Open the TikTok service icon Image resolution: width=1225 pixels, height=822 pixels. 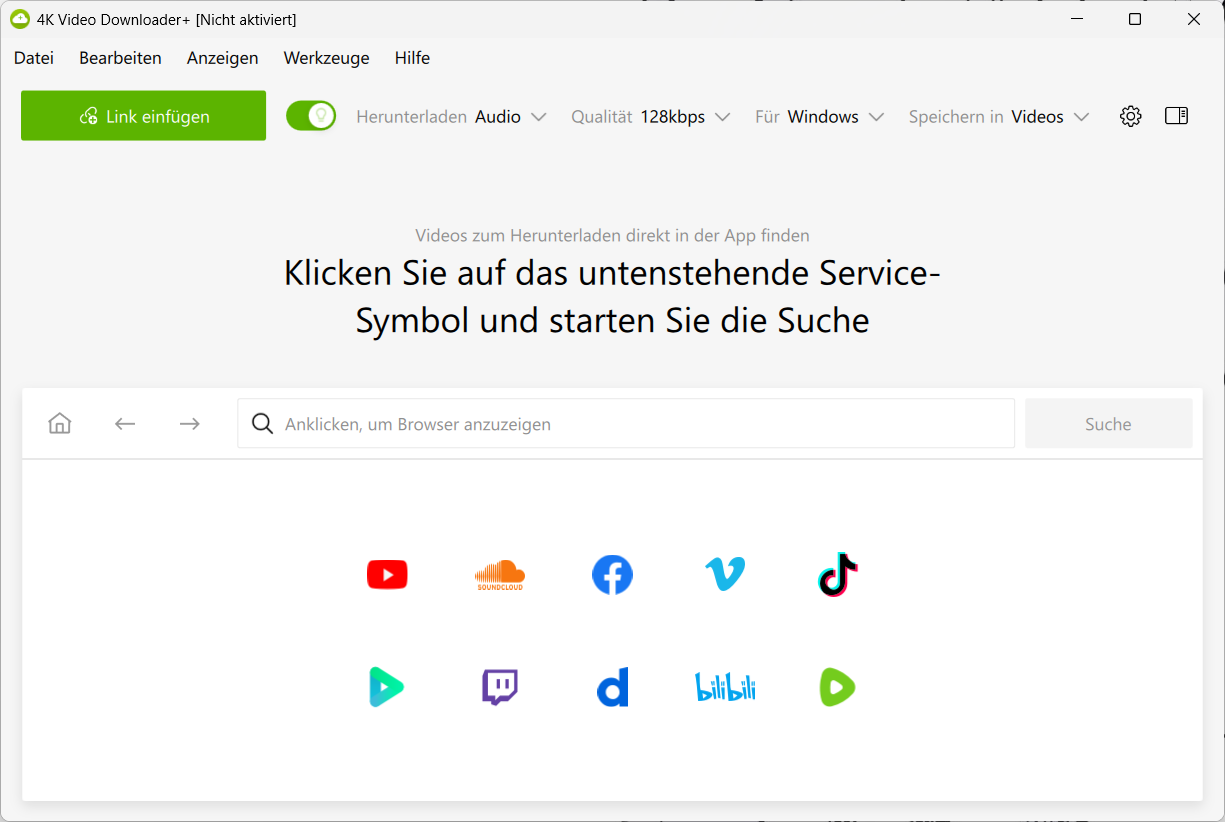tap(838, 575)
